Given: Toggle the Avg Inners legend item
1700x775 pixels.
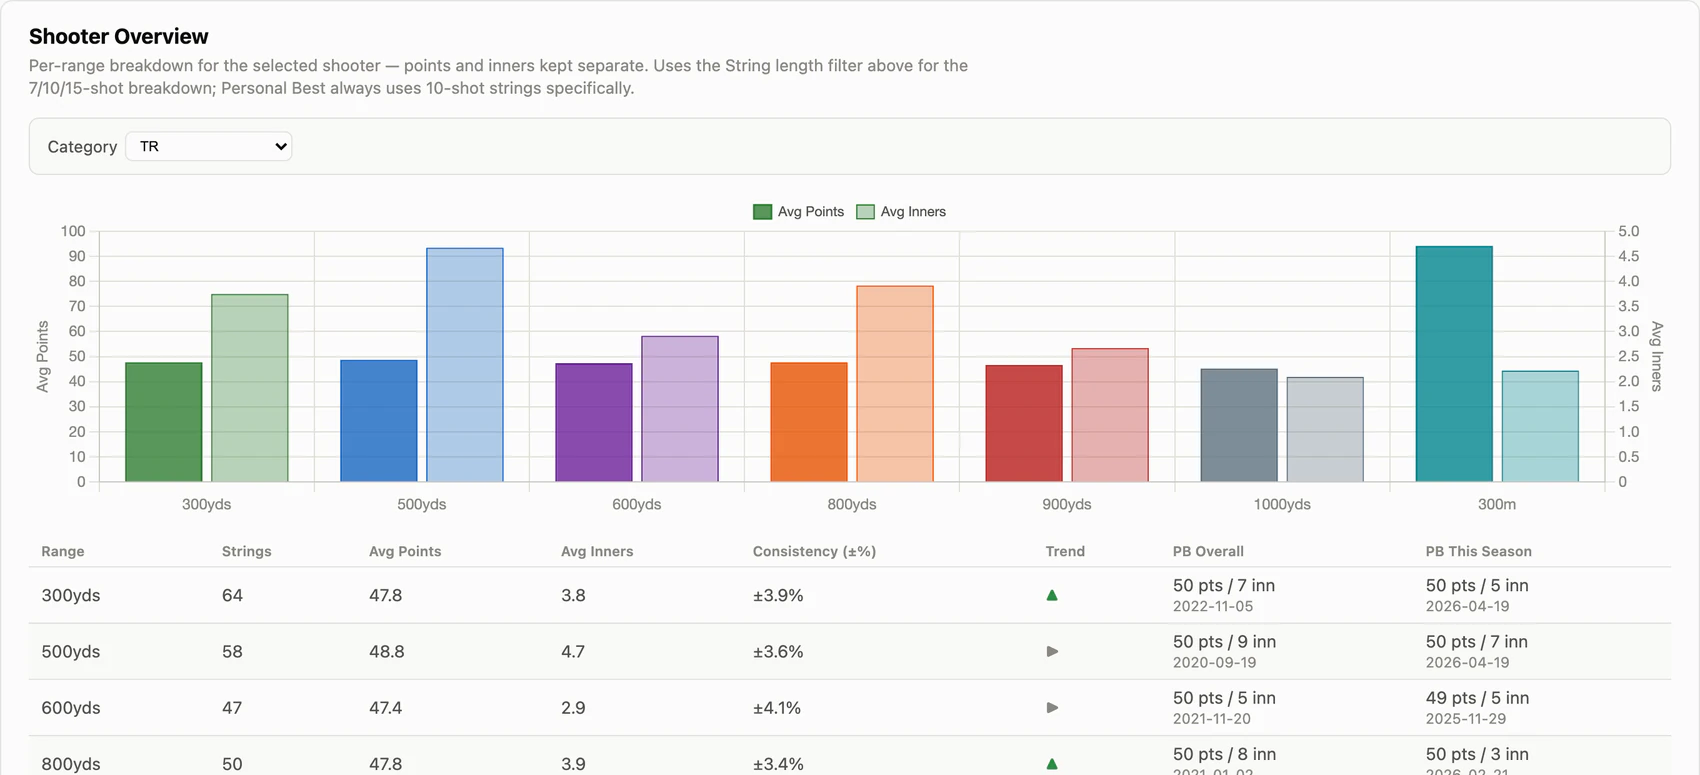Looking at the screenshot, I should [901, 212].
